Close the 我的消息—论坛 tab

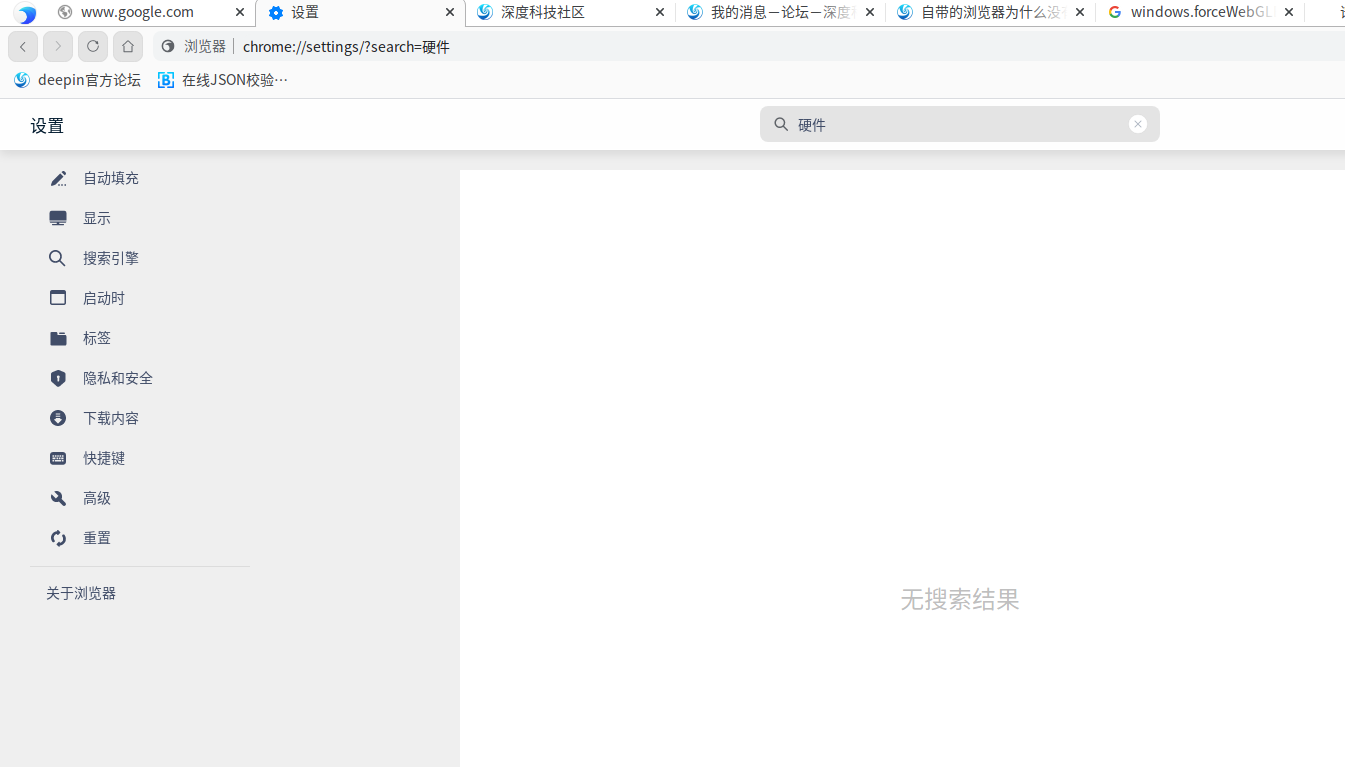[869, 13]
